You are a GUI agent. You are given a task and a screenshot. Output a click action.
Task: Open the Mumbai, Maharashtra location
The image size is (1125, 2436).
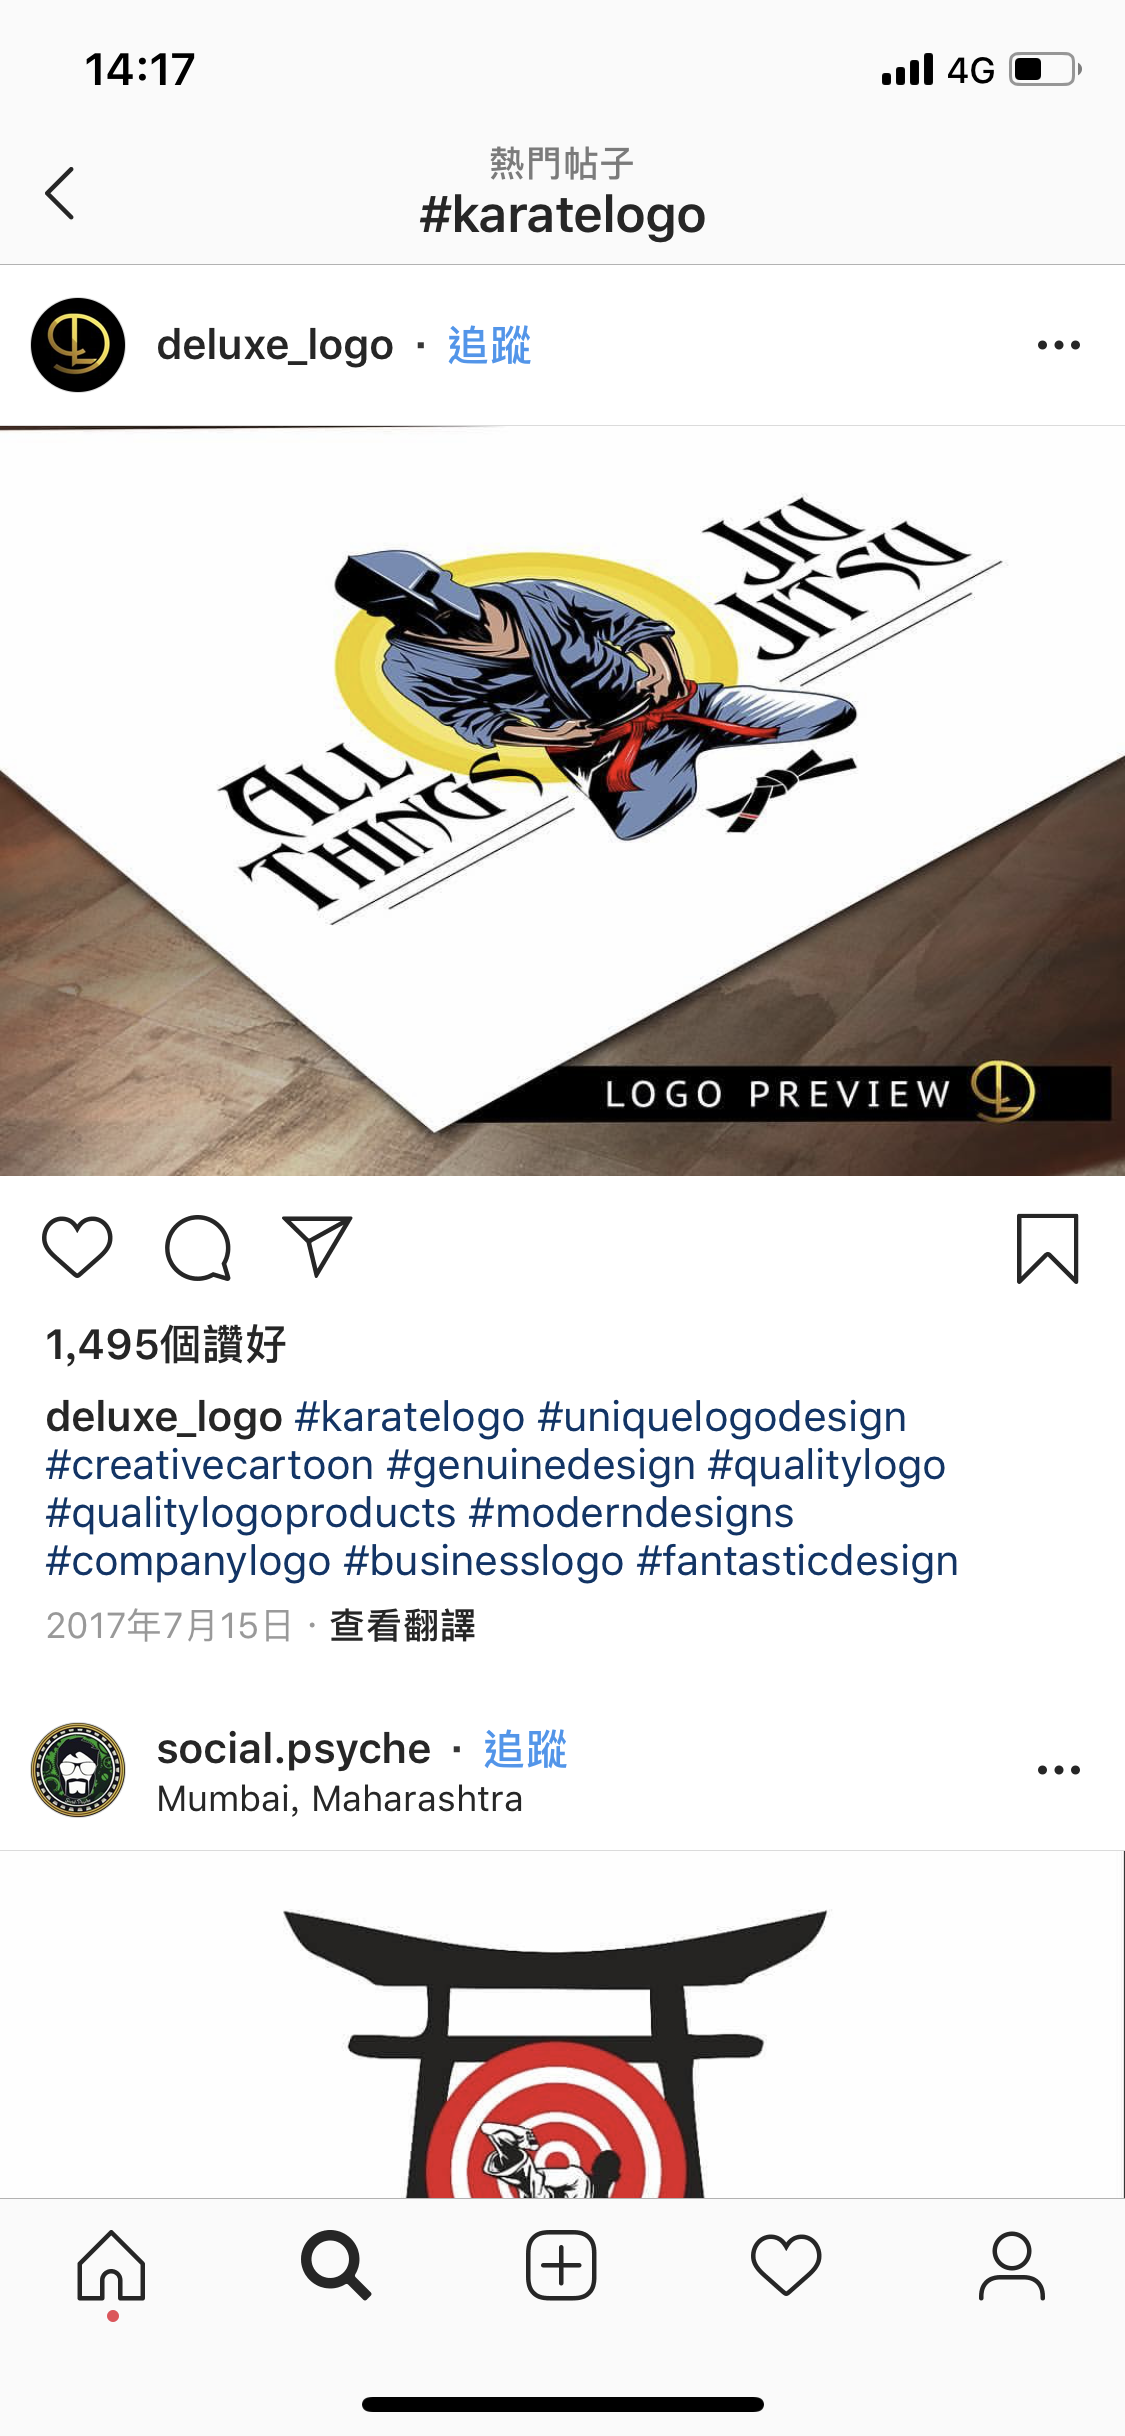[x=340, y=1799]
